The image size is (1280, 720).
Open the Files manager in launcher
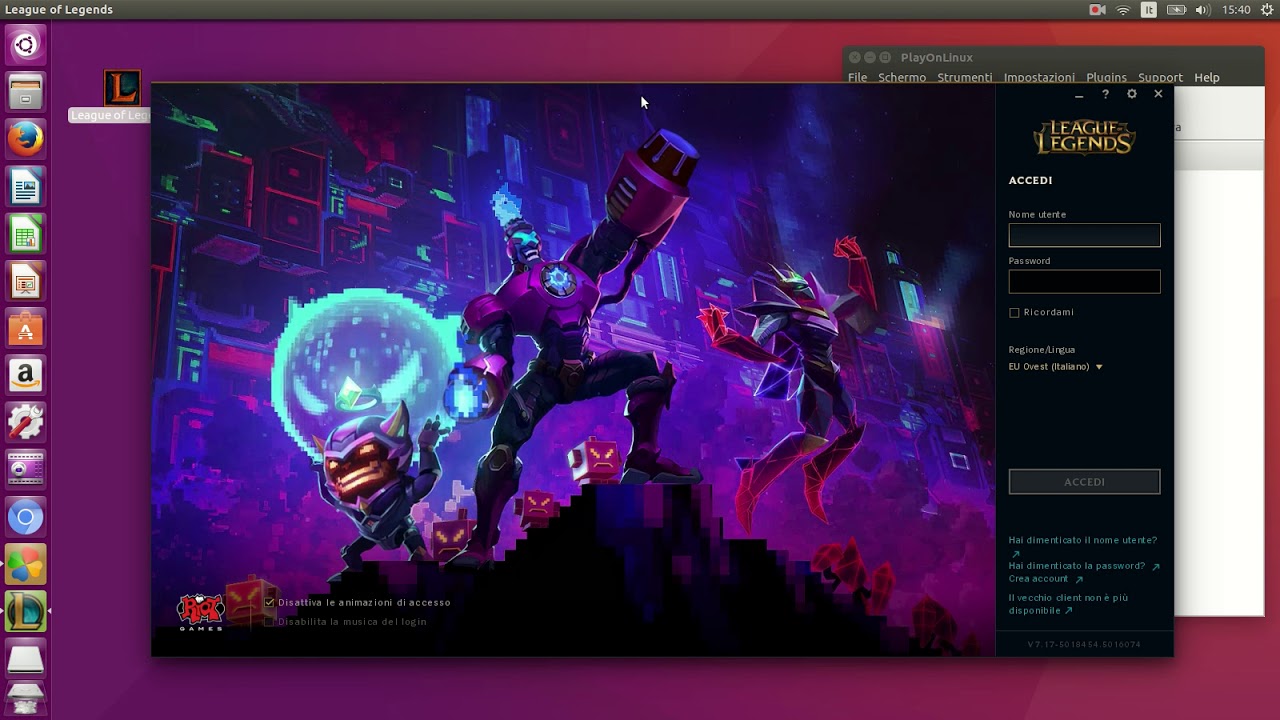click(25, 92)
